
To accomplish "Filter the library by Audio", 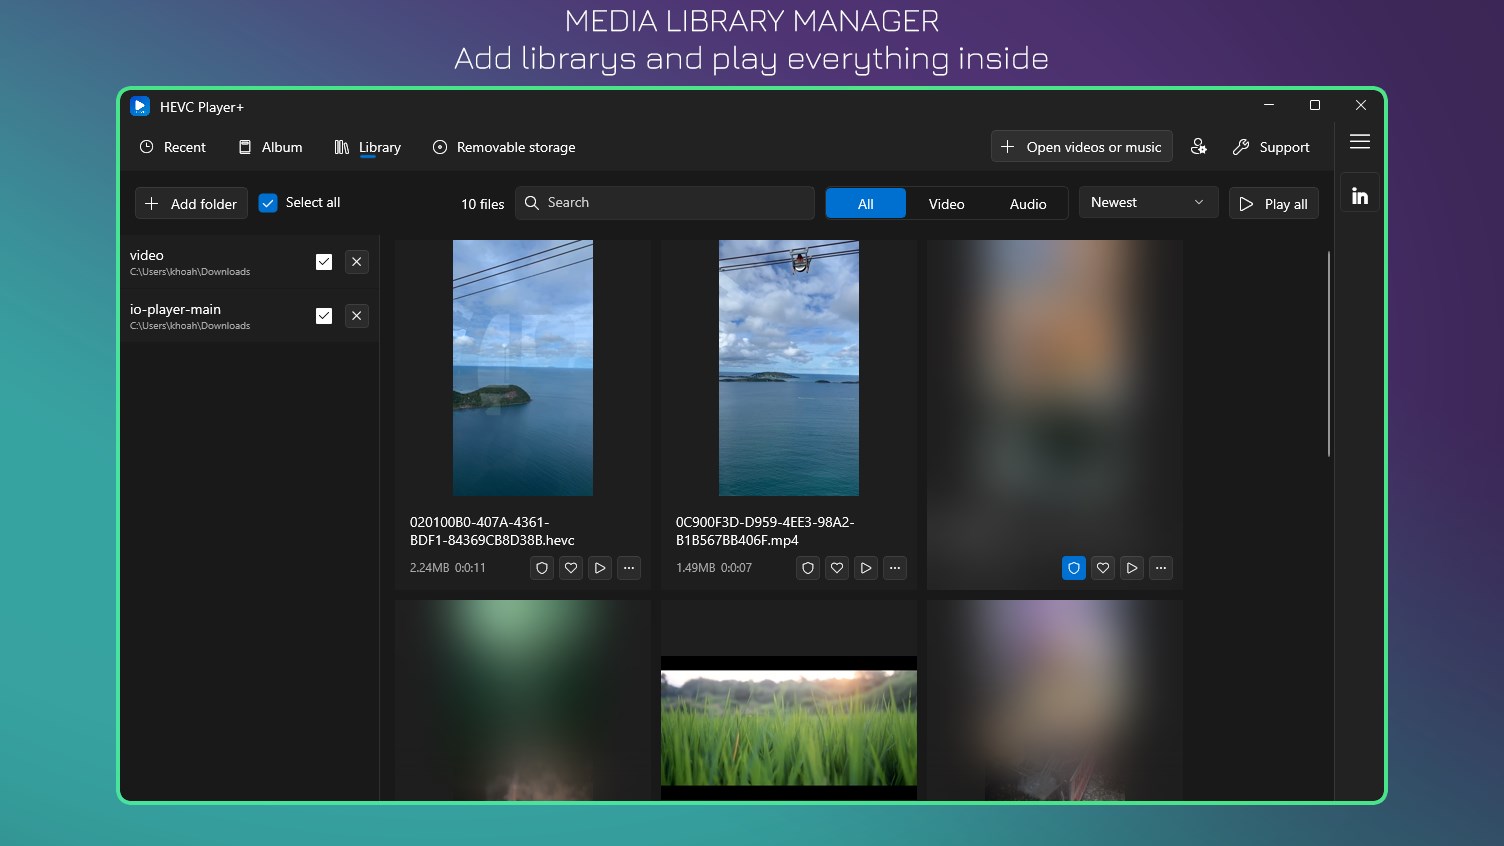I will (1028, 204).
